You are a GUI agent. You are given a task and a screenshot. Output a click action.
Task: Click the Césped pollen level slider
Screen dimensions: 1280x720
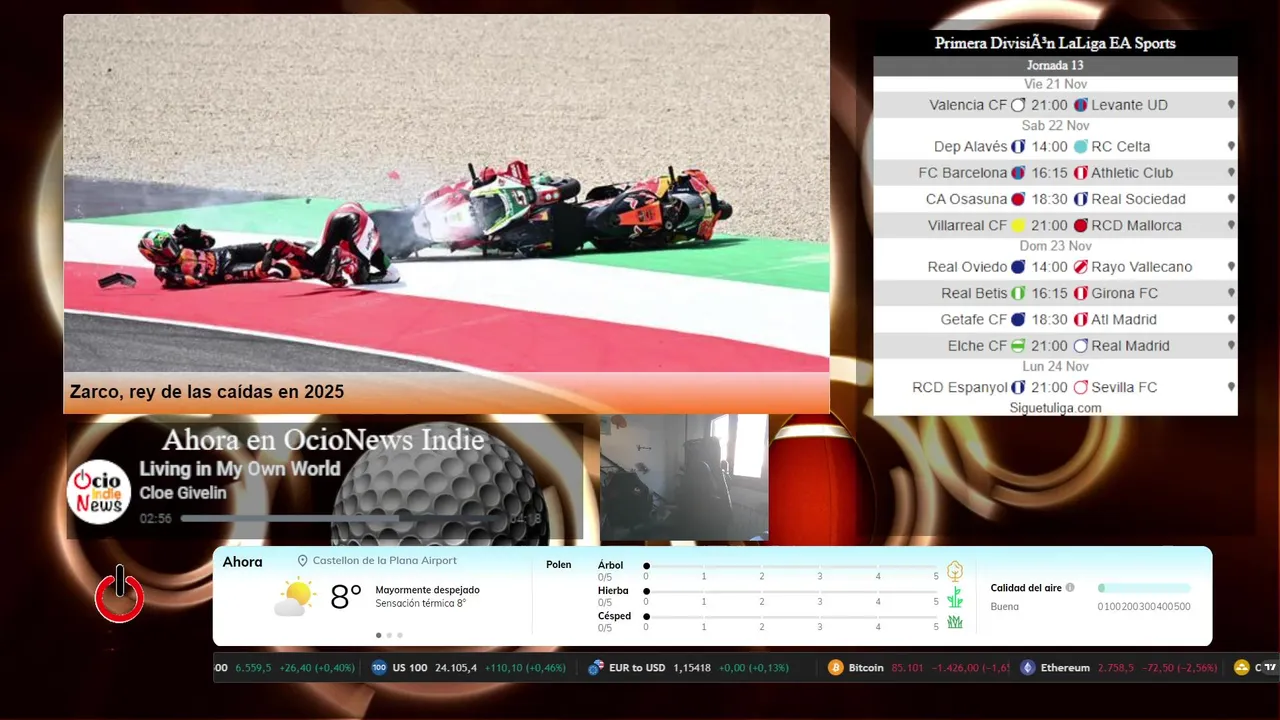click(791, 617)
